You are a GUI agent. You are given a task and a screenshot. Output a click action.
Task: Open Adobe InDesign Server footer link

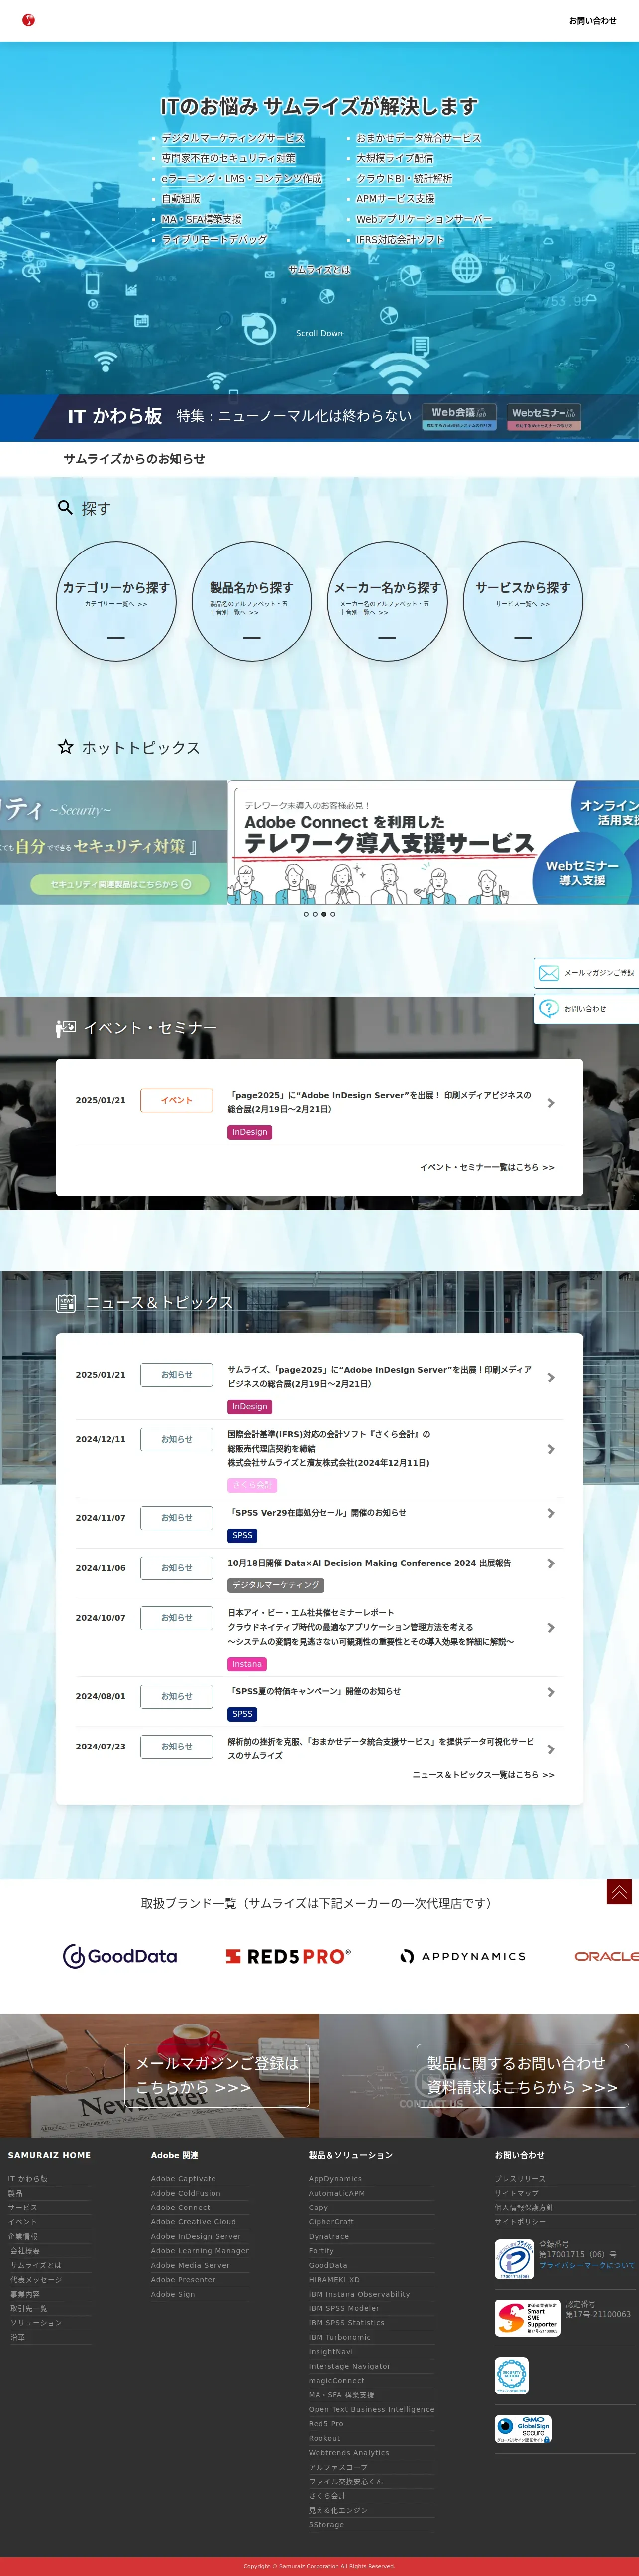coord(196,2236)
